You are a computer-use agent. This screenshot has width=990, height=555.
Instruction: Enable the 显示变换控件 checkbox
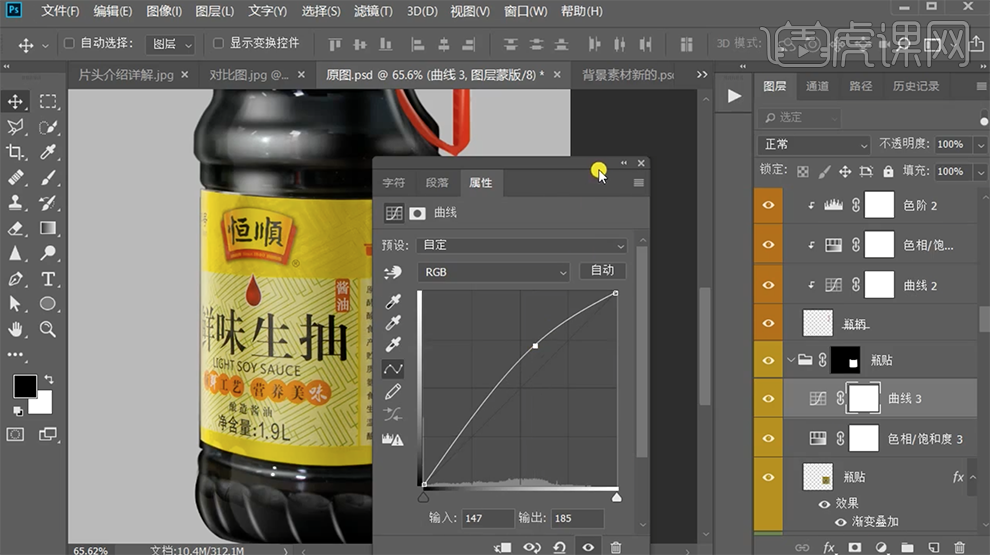pyautogui.click(x=219, y=44)
